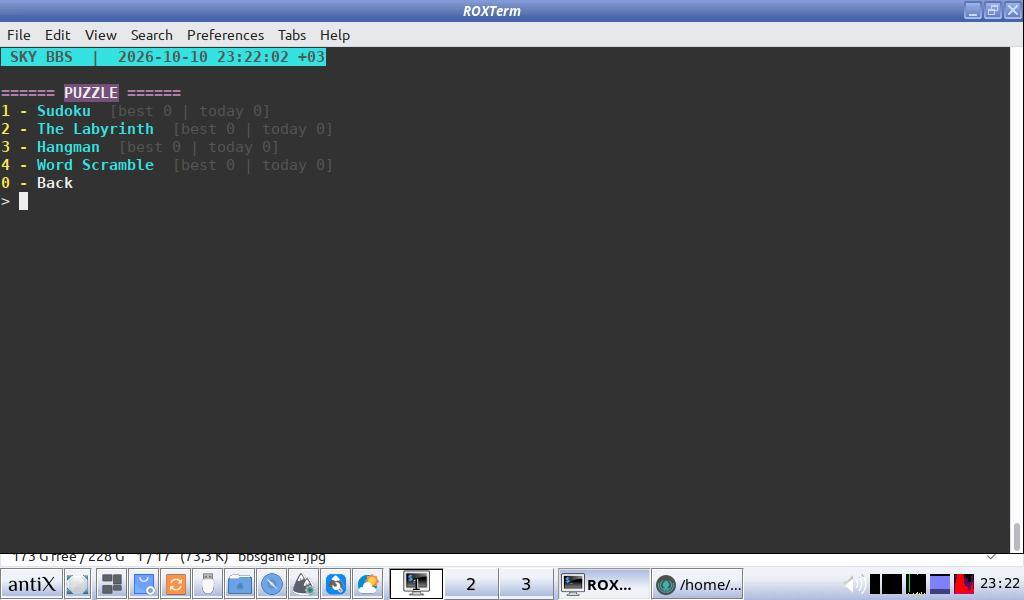Screen dimensions: 1024x600
Task: Open the Preferences menu
Action: pyautogui.click(x=225, y=35)
